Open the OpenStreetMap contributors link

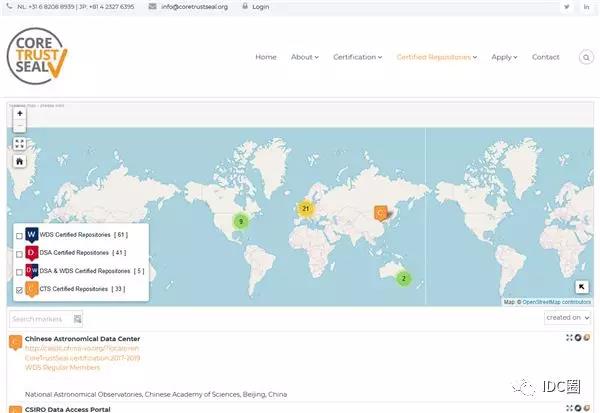tap(556, 302)
